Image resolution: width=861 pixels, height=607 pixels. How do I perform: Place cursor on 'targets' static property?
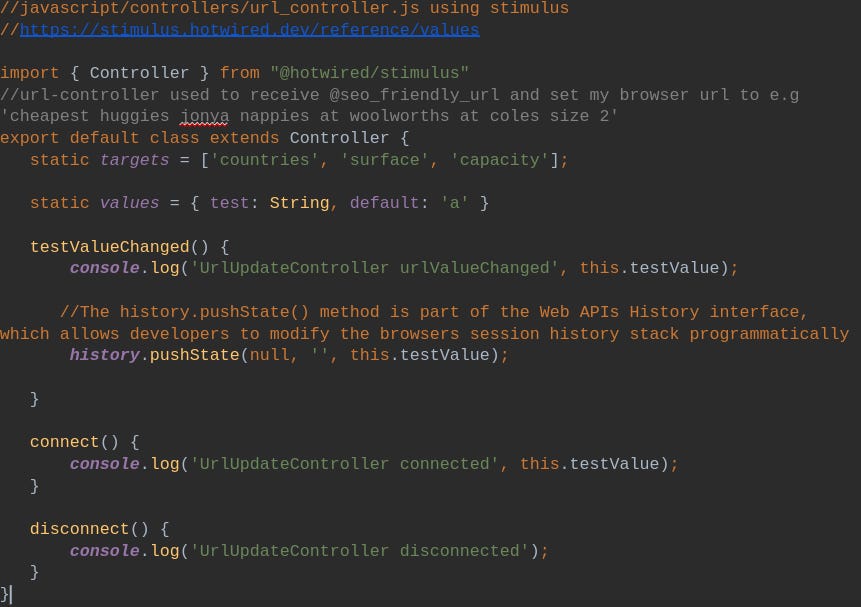coord(135,160)
